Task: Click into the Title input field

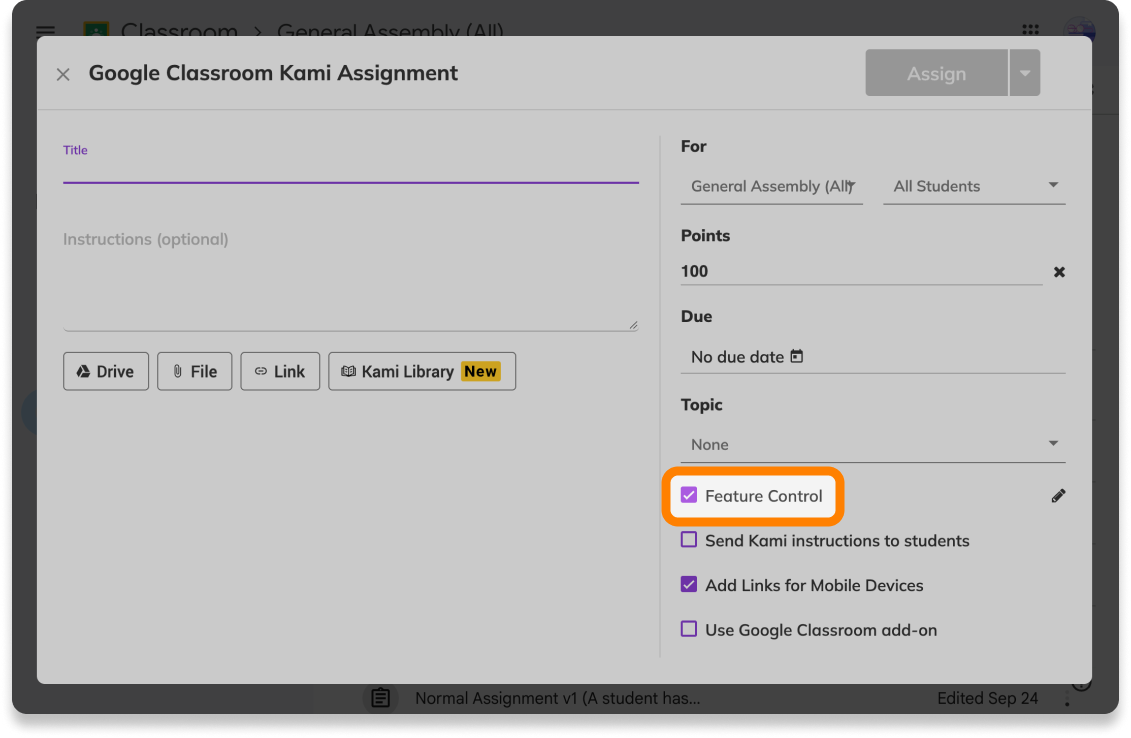Action: click(x=351, y=170)
